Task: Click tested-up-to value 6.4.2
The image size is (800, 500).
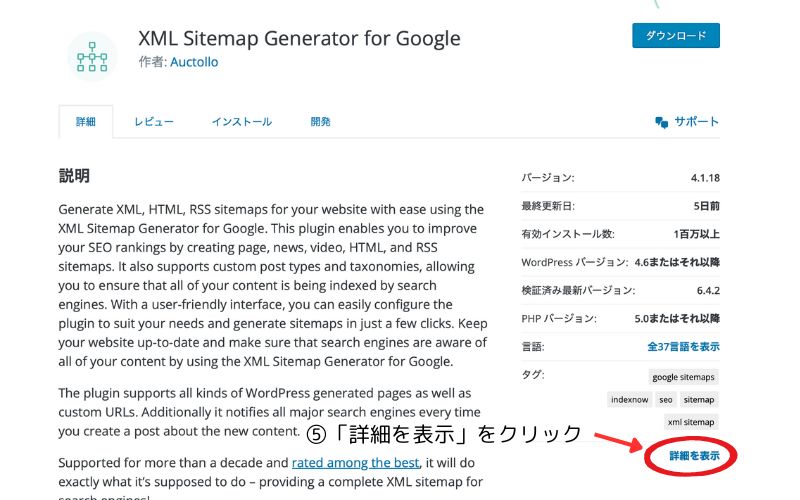Action: point(708,290)
